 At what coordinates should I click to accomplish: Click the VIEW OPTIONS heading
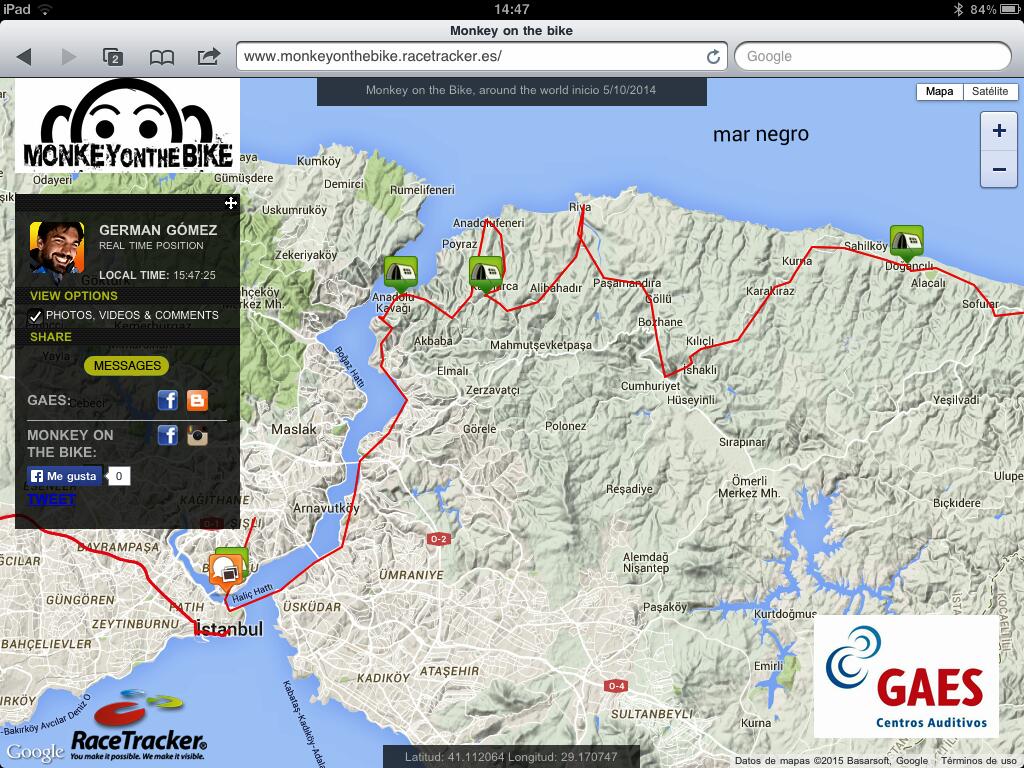[x=74, y=296]
